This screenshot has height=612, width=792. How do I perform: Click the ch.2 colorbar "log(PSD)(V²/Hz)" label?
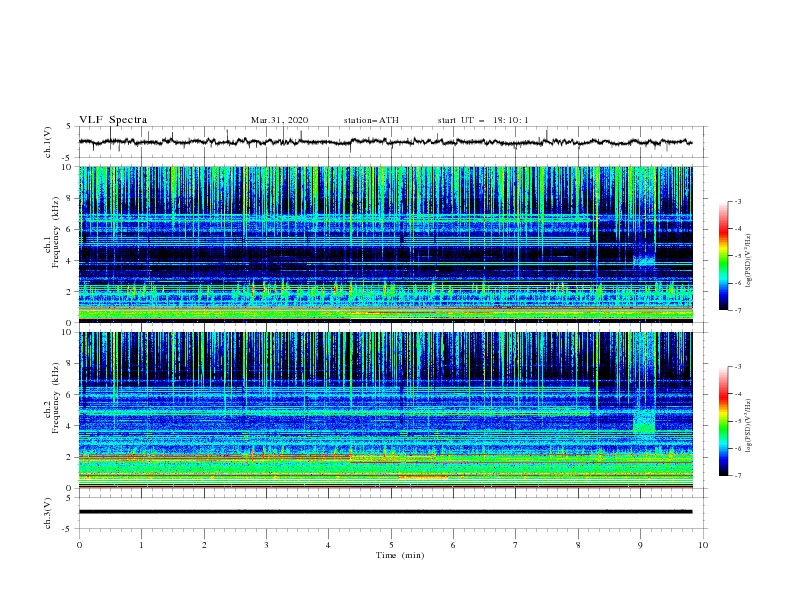pos(749,425)
